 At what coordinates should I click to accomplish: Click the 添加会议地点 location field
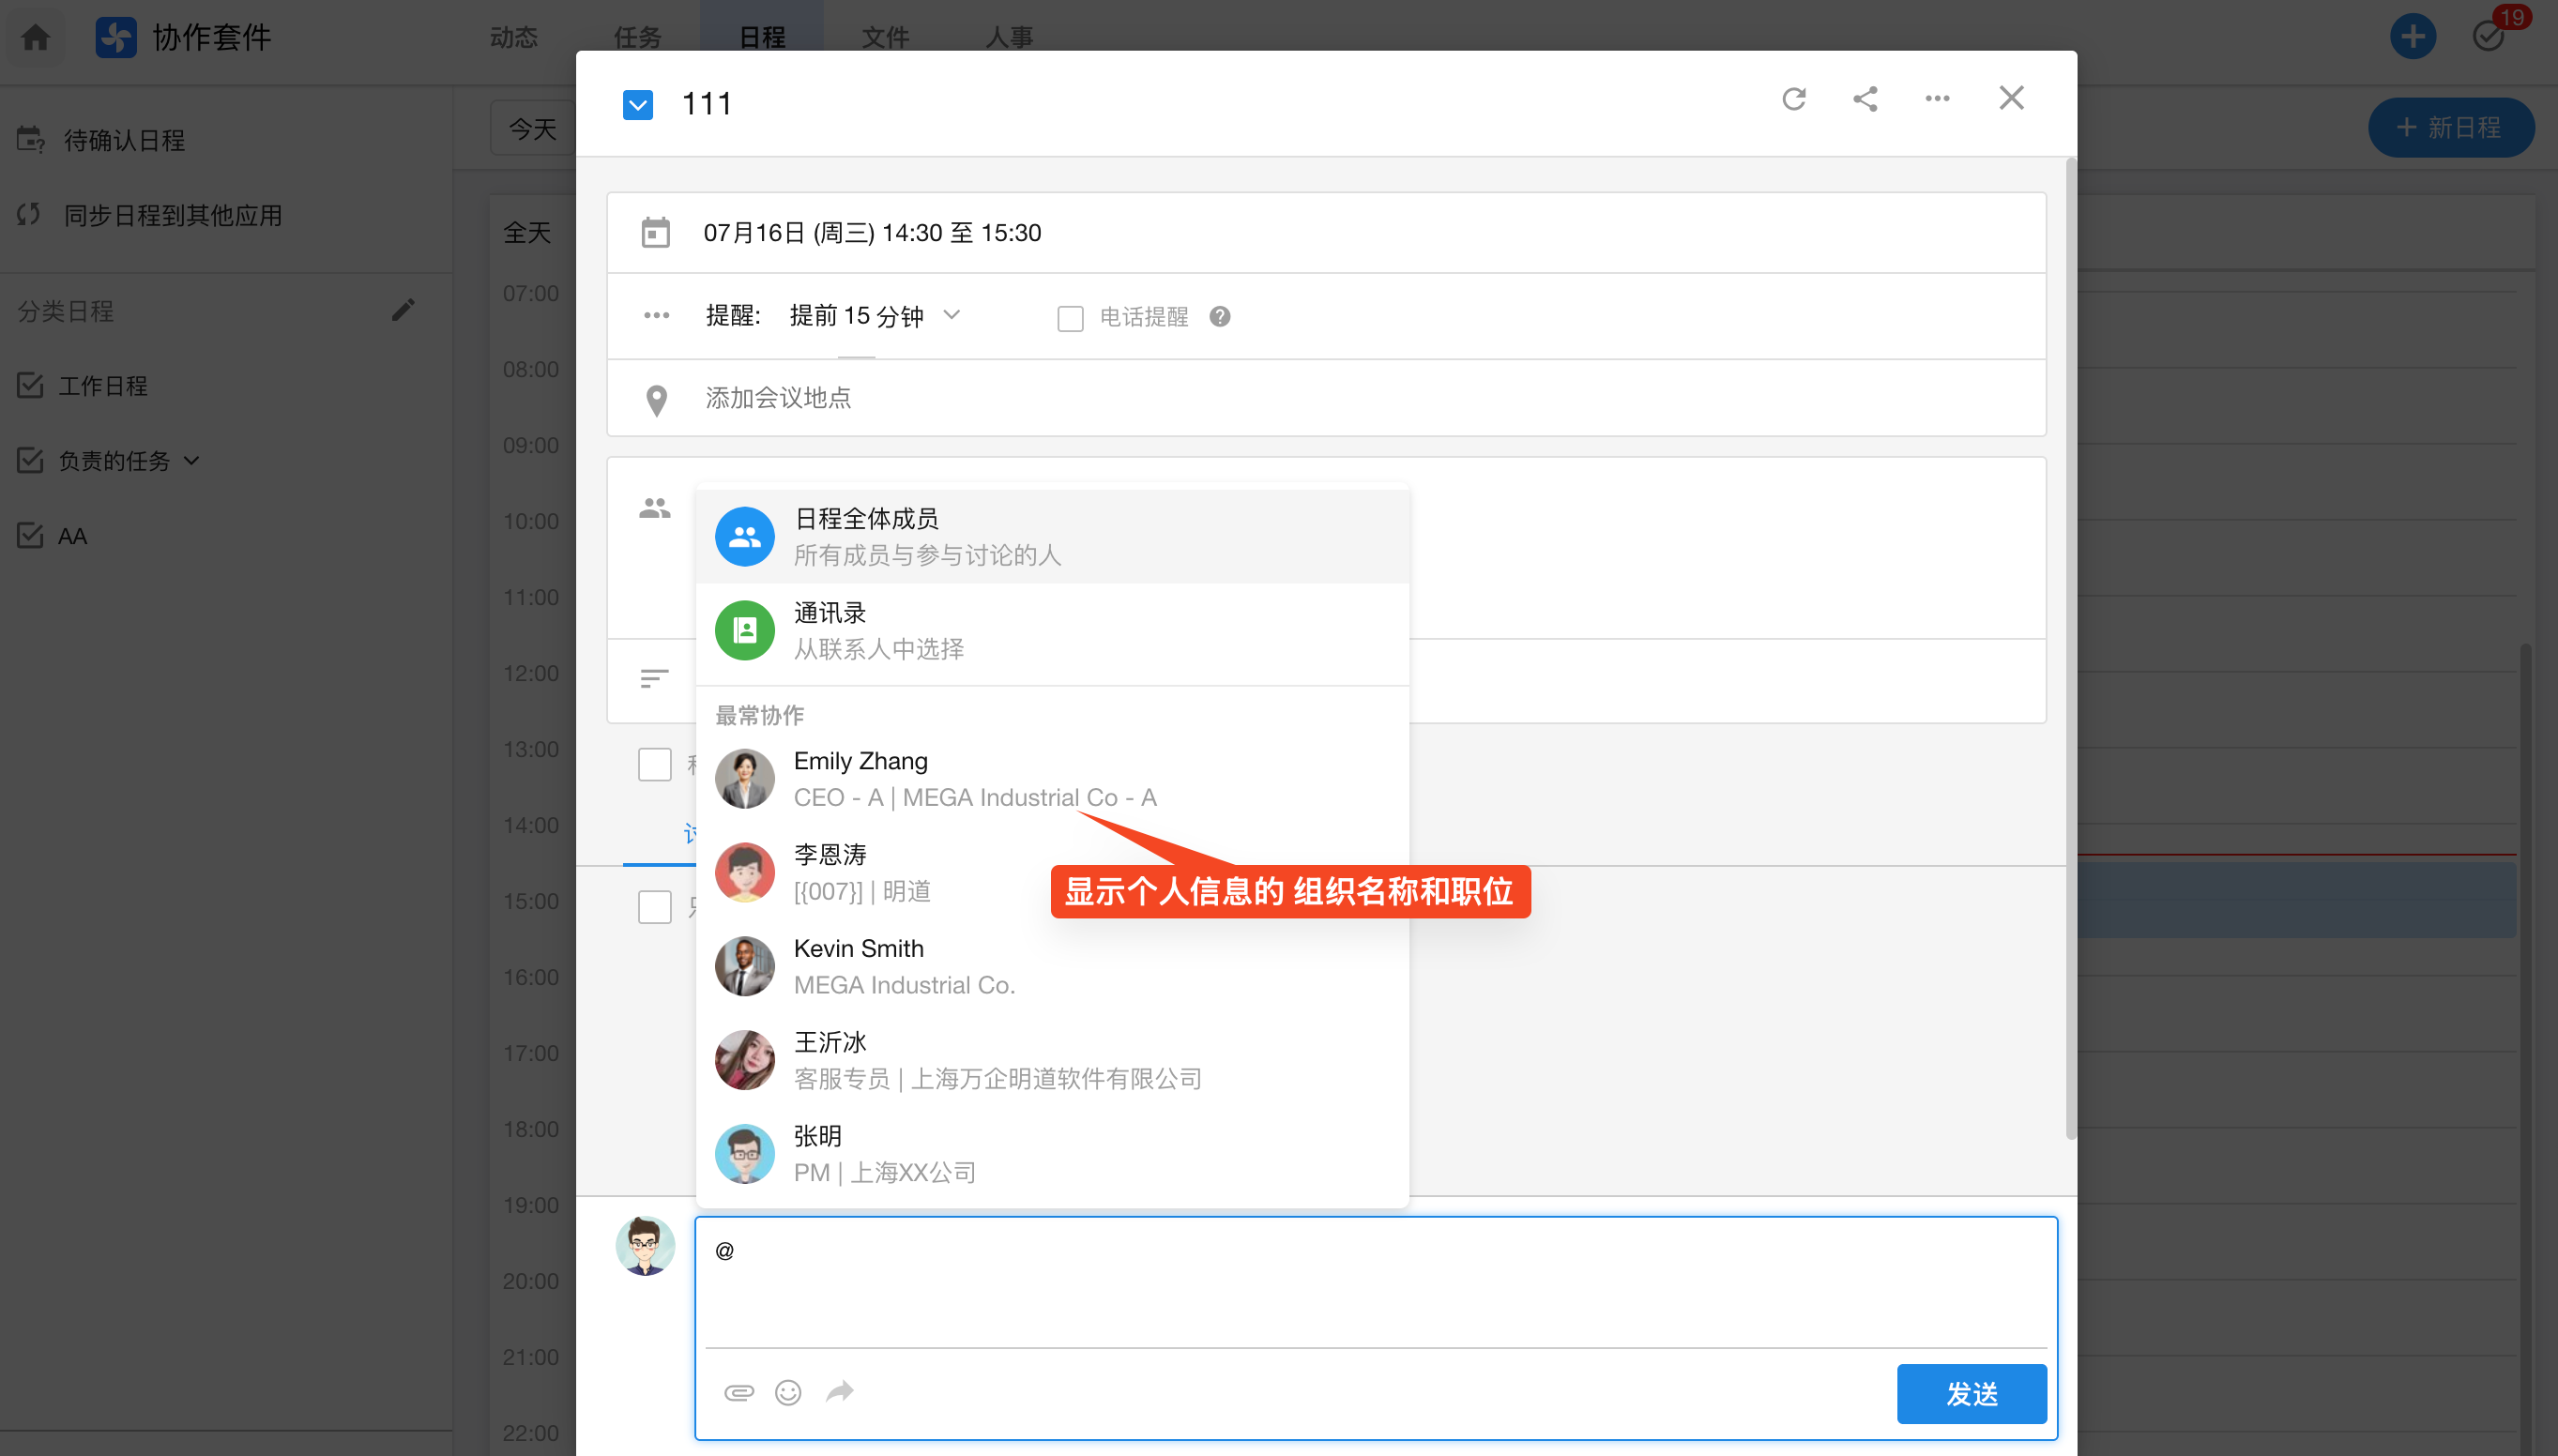point(778,398)
